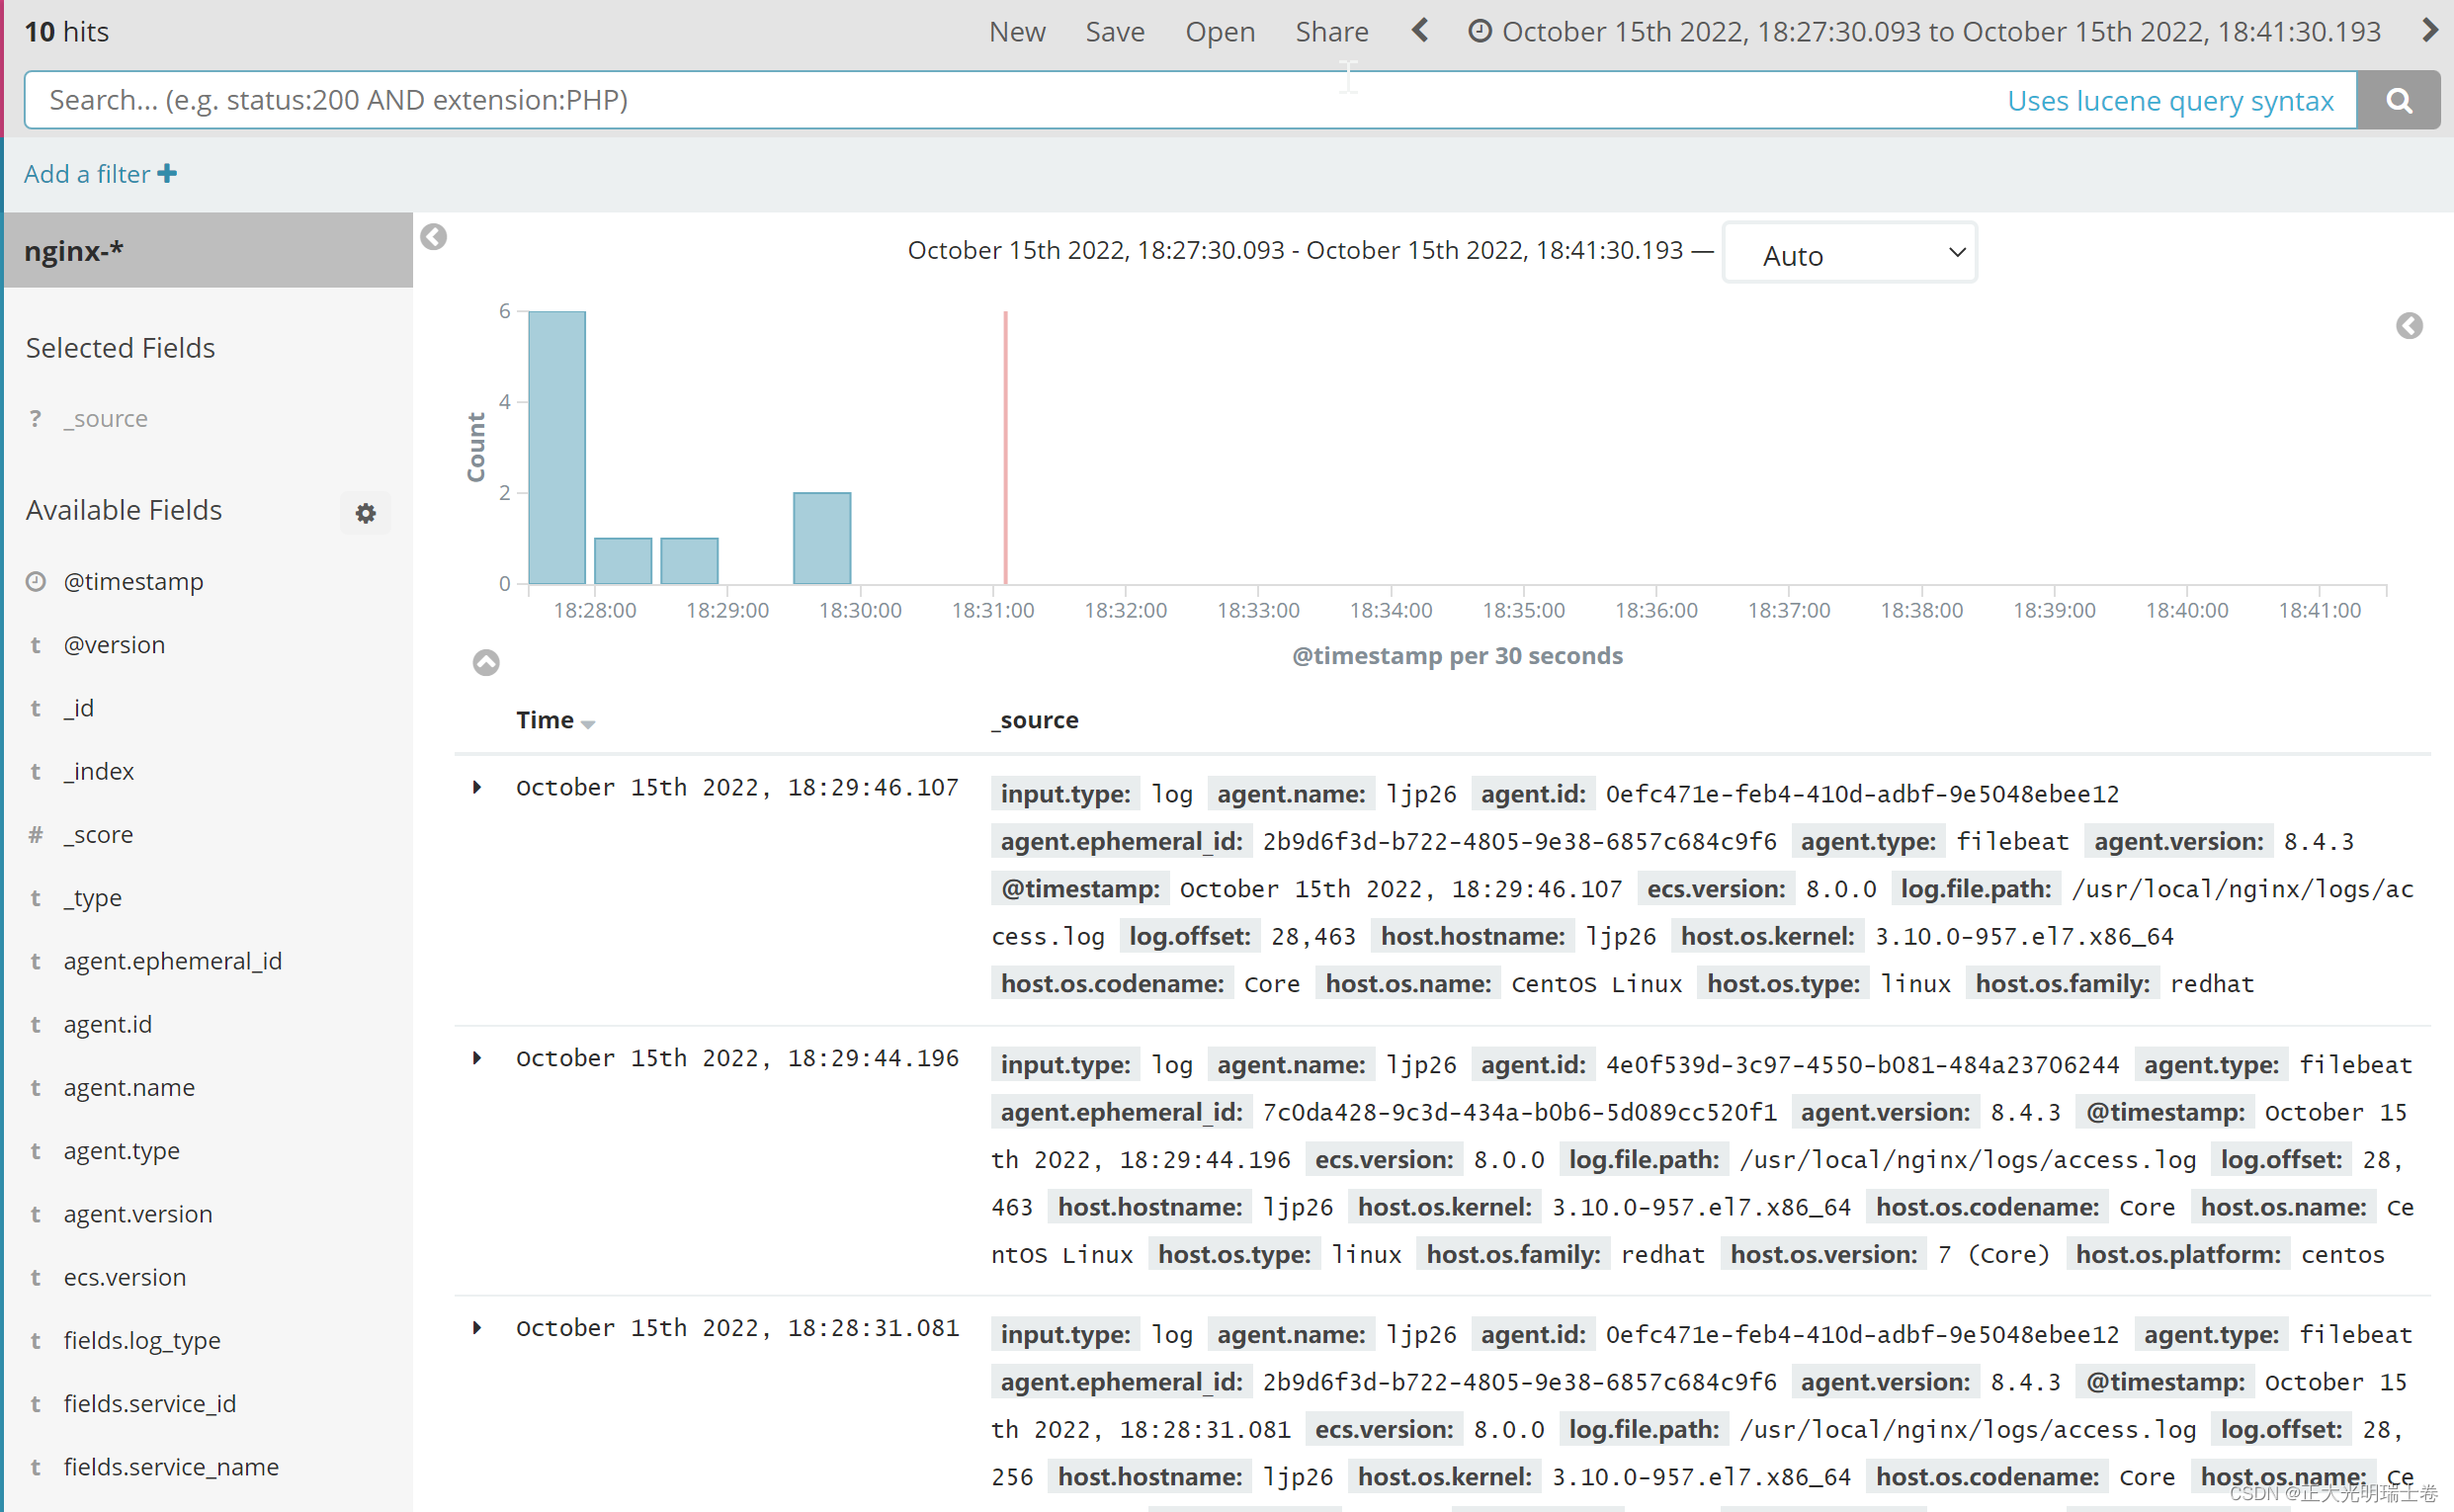Expand the document from 18:29:46.107
Viewport: 2454px width, 1512px height.
point(476,787)
